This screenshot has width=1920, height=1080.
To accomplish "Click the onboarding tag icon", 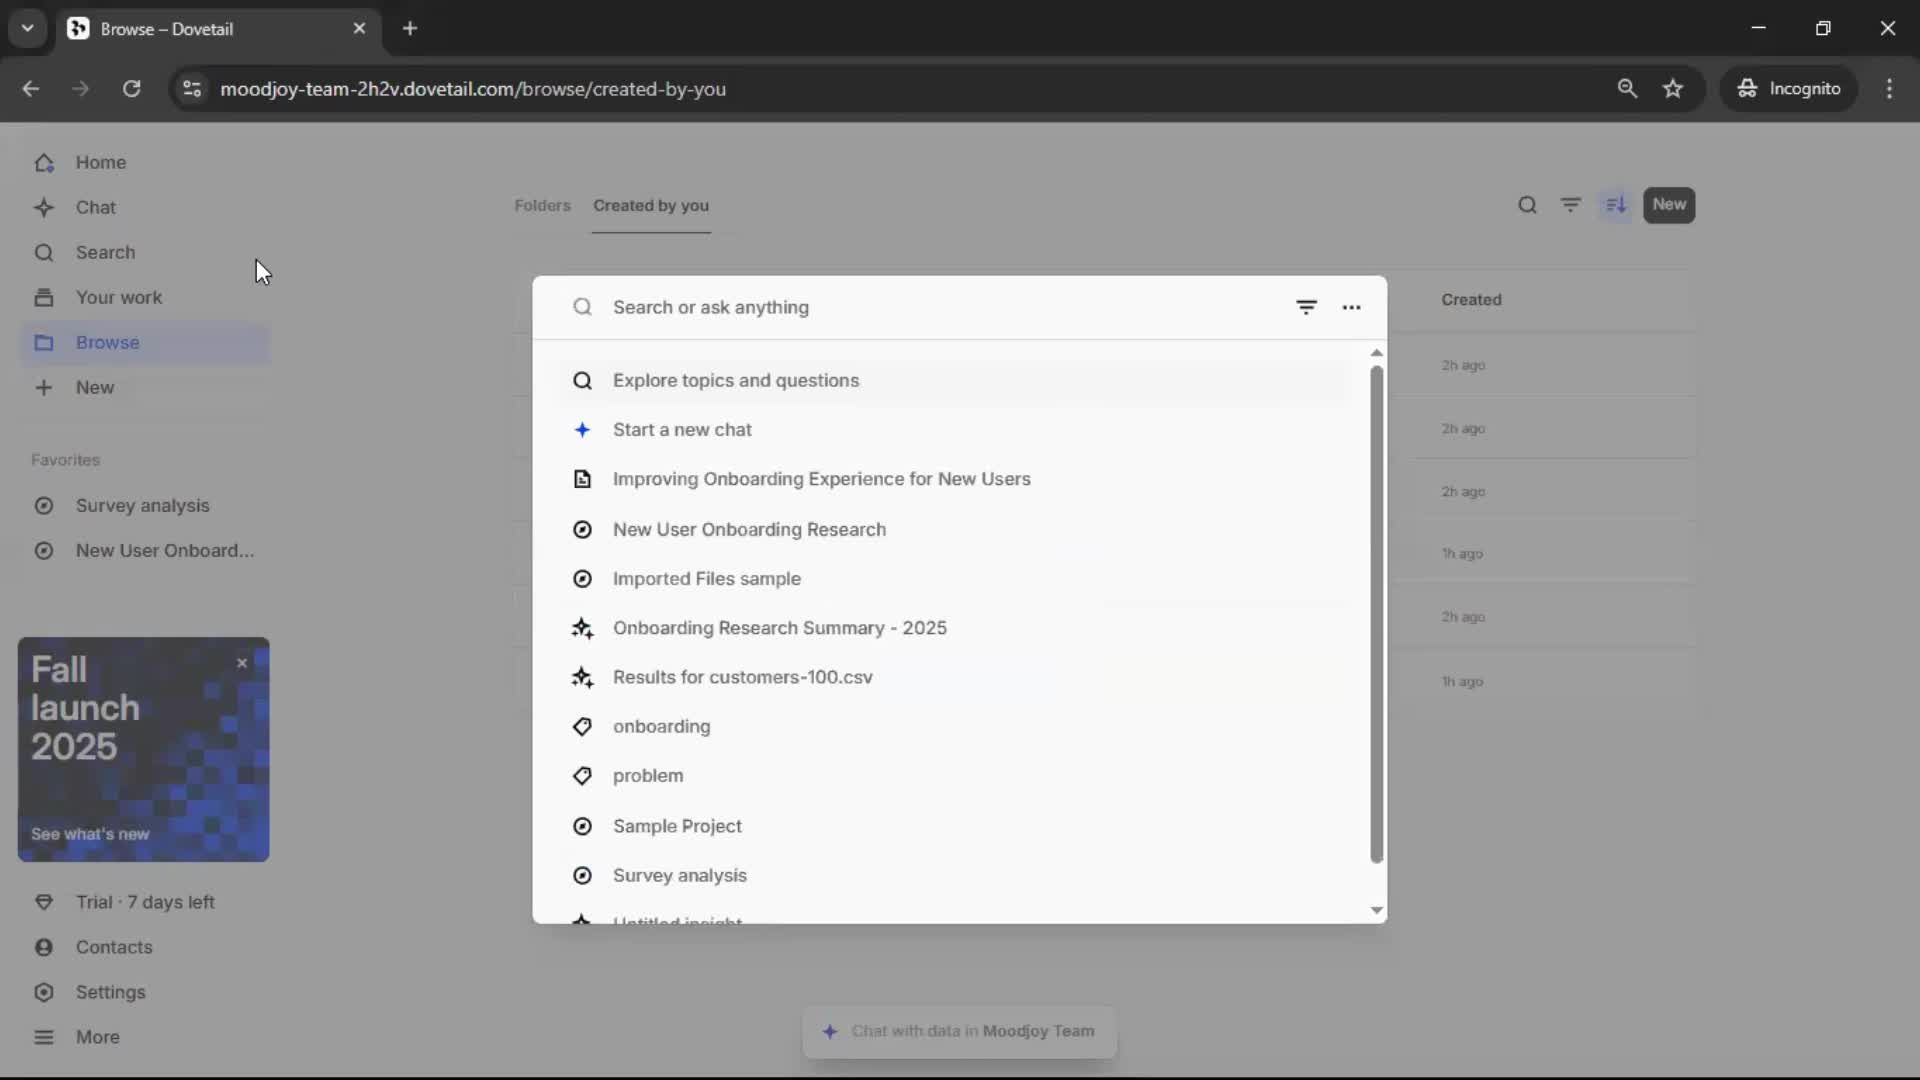I will coord(582,727).
